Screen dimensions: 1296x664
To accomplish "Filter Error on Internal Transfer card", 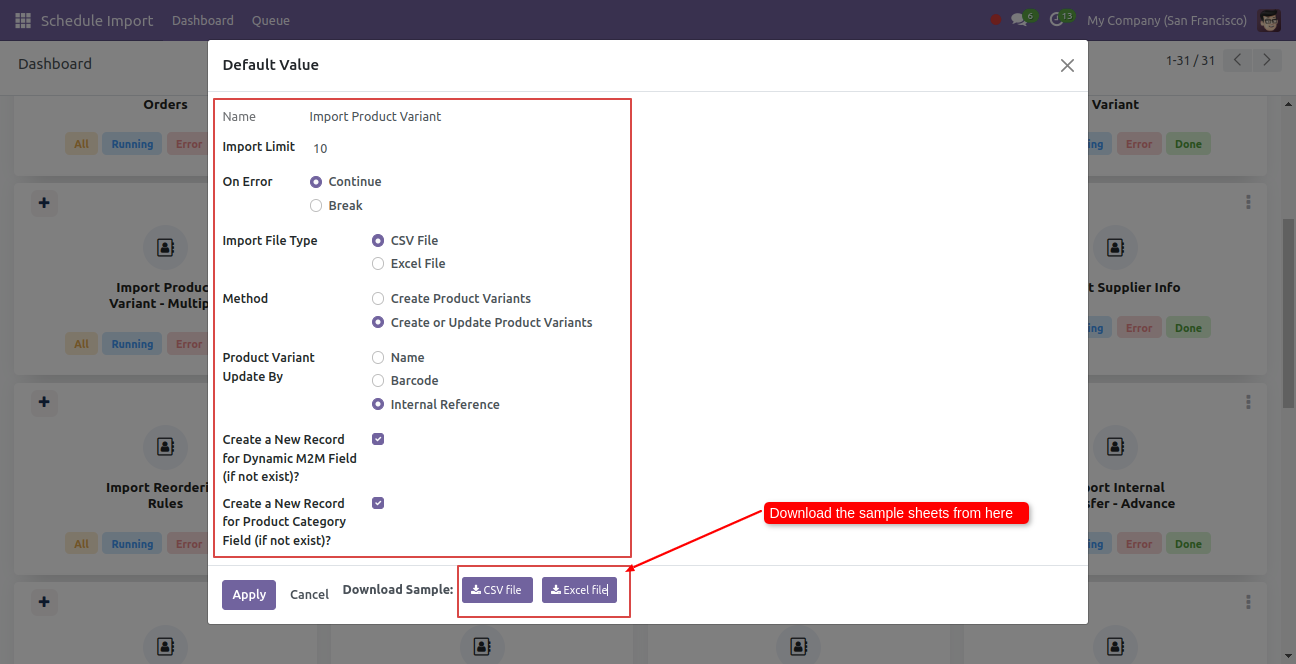I will pos(1139,544).
